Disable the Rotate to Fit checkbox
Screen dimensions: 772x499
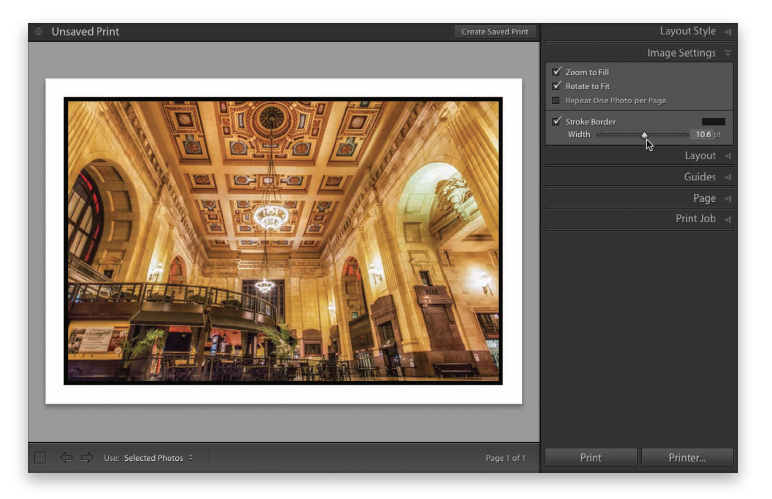[x=557, y=86]
